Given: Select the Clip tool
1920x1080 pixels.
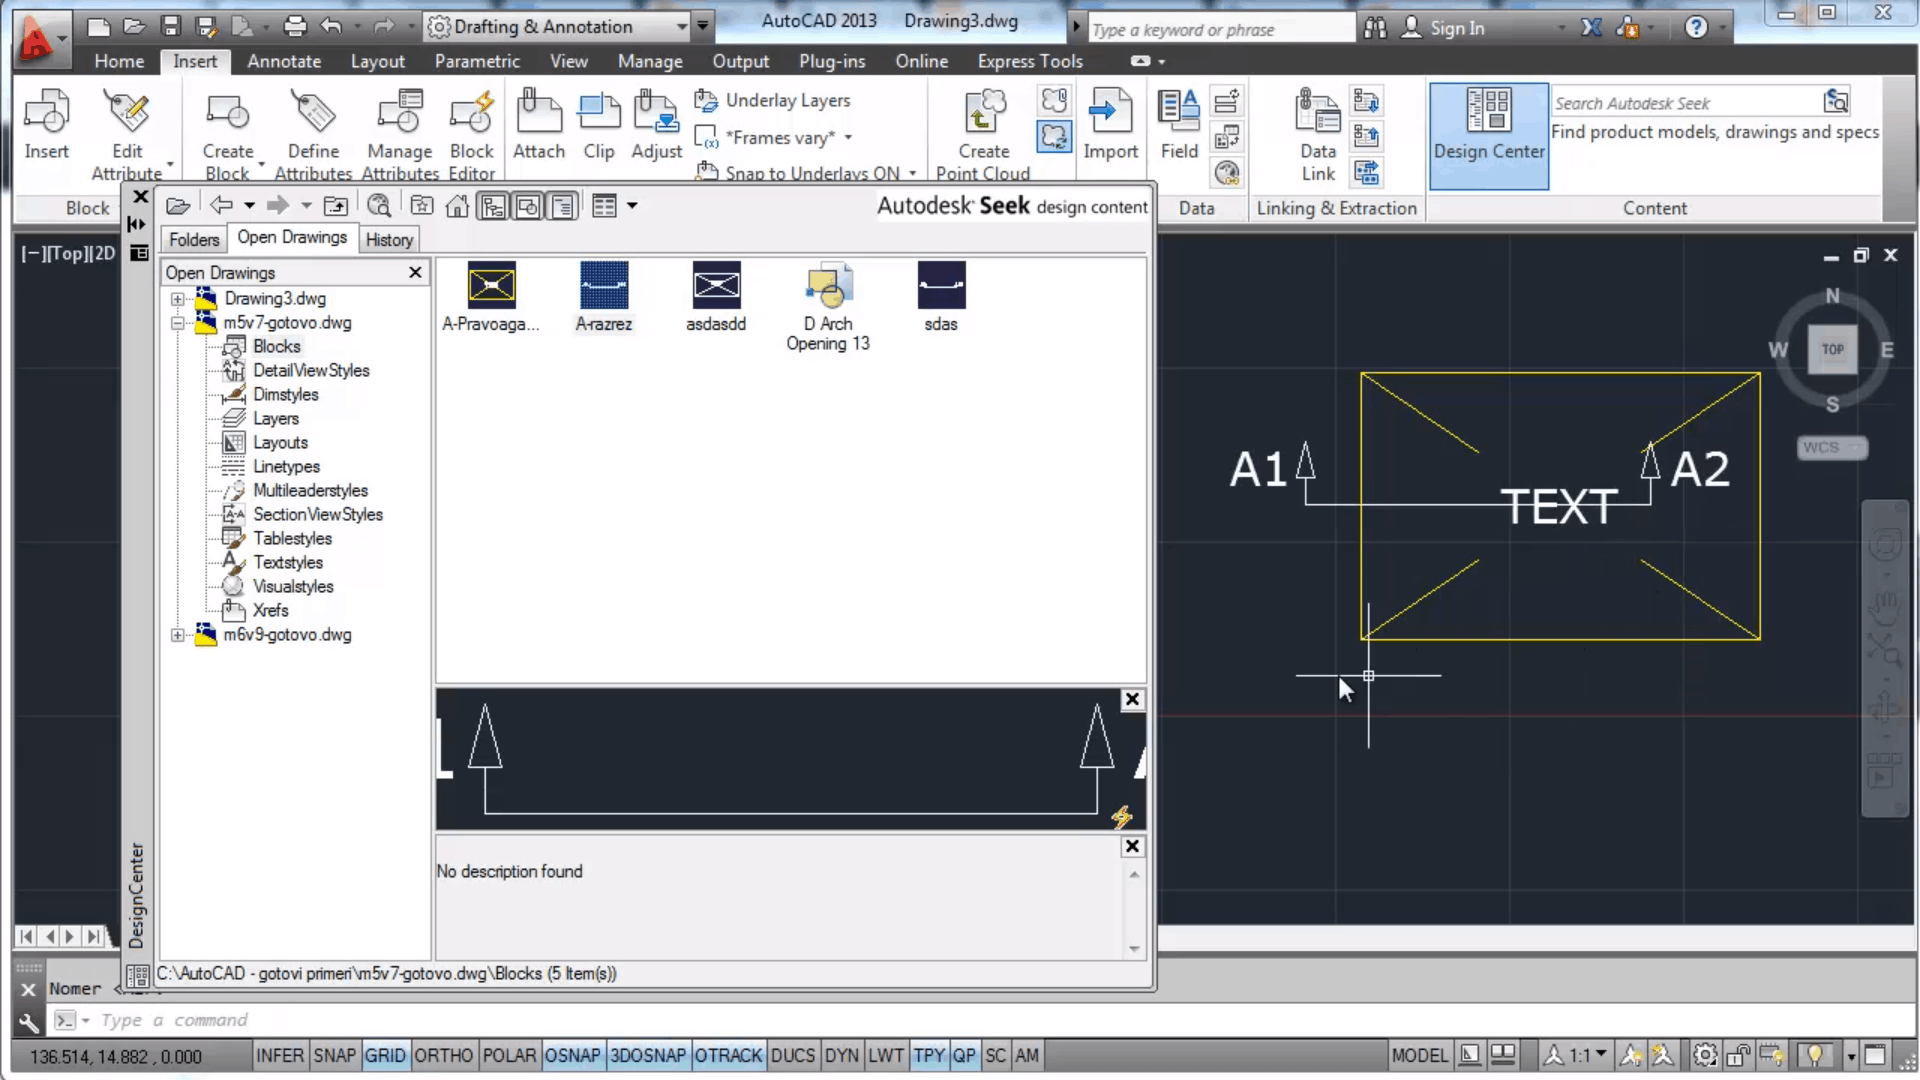Looking at the screenshot, I should [599, 125].
